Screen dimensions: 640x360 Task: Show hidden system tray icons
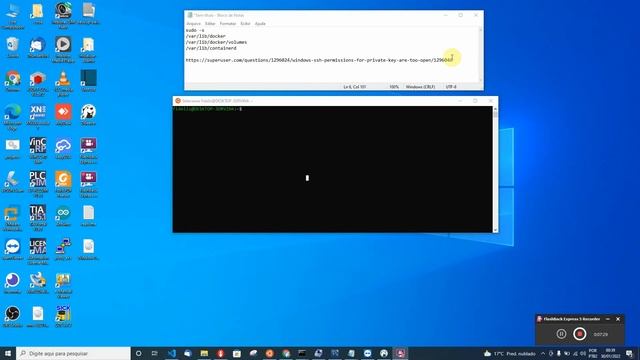(x=543, y=353)
